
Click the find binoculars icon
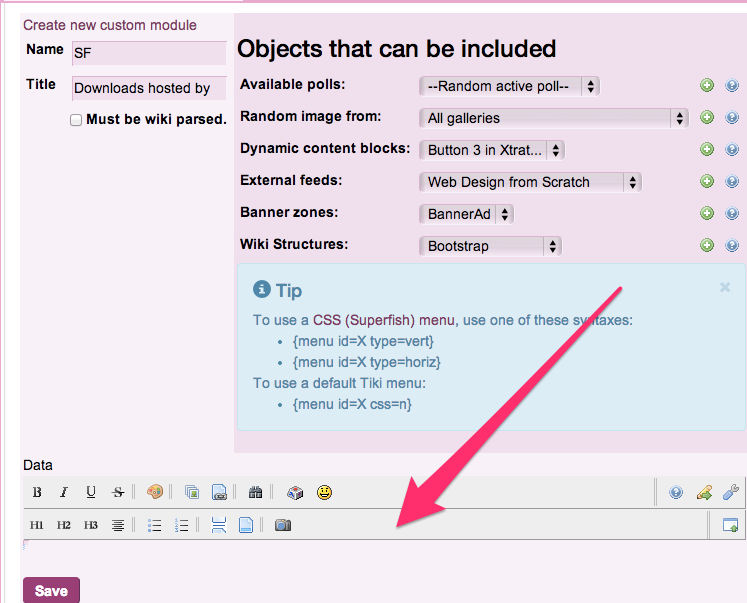255,492
